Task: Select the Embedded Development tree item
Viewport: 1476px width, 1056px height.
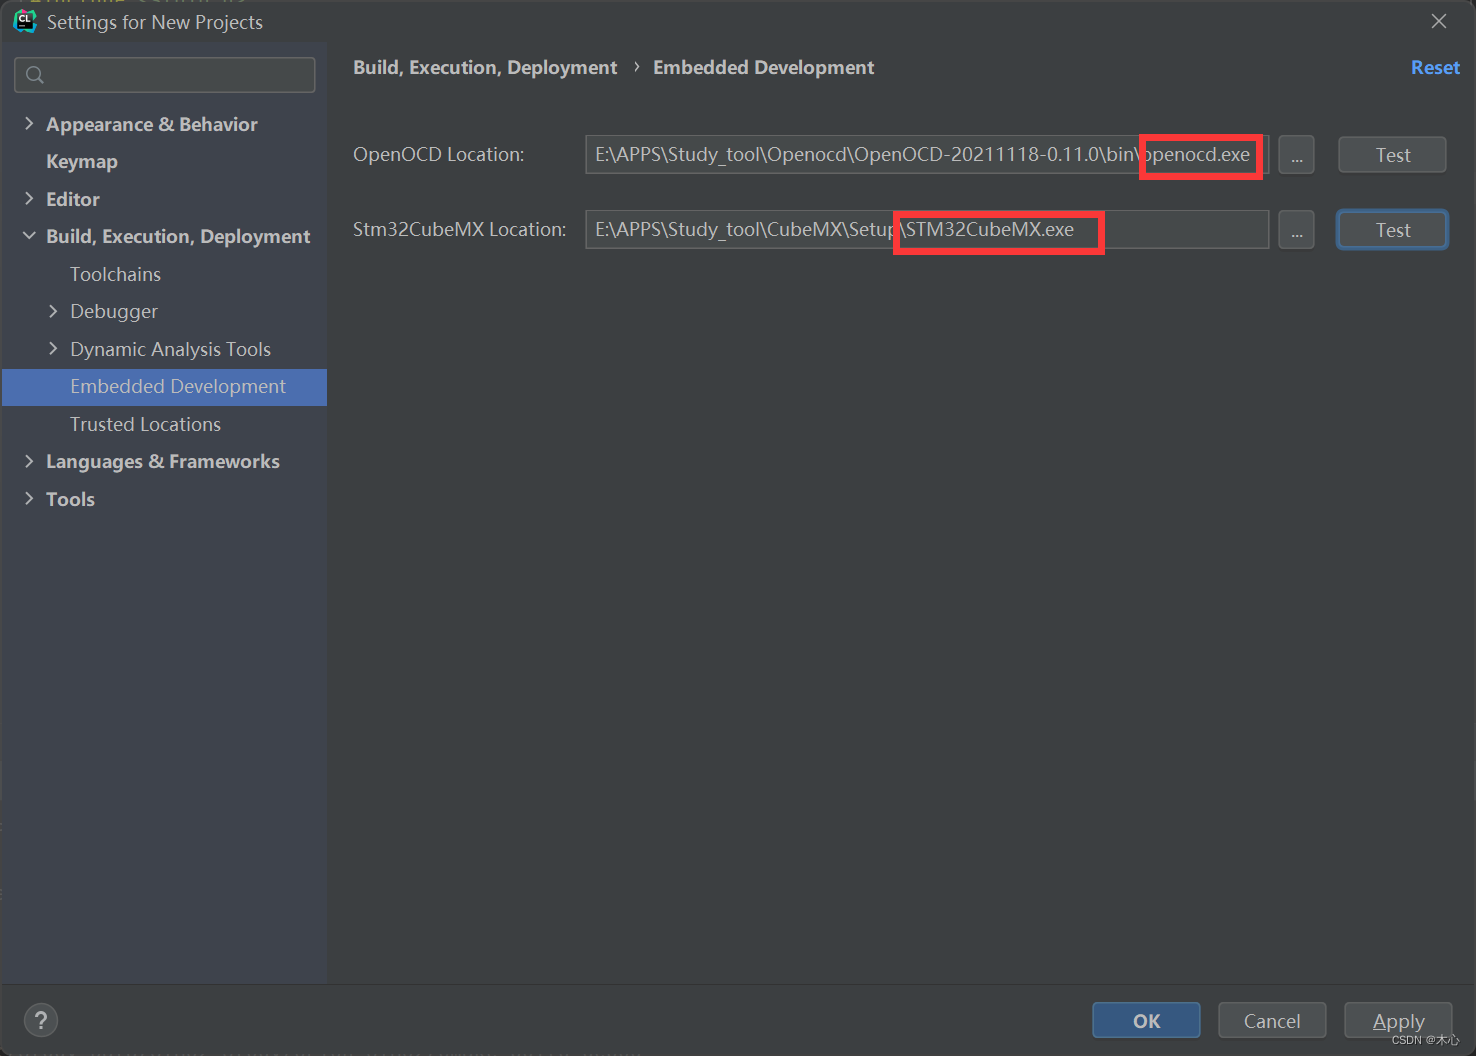Action: [165, 387]
